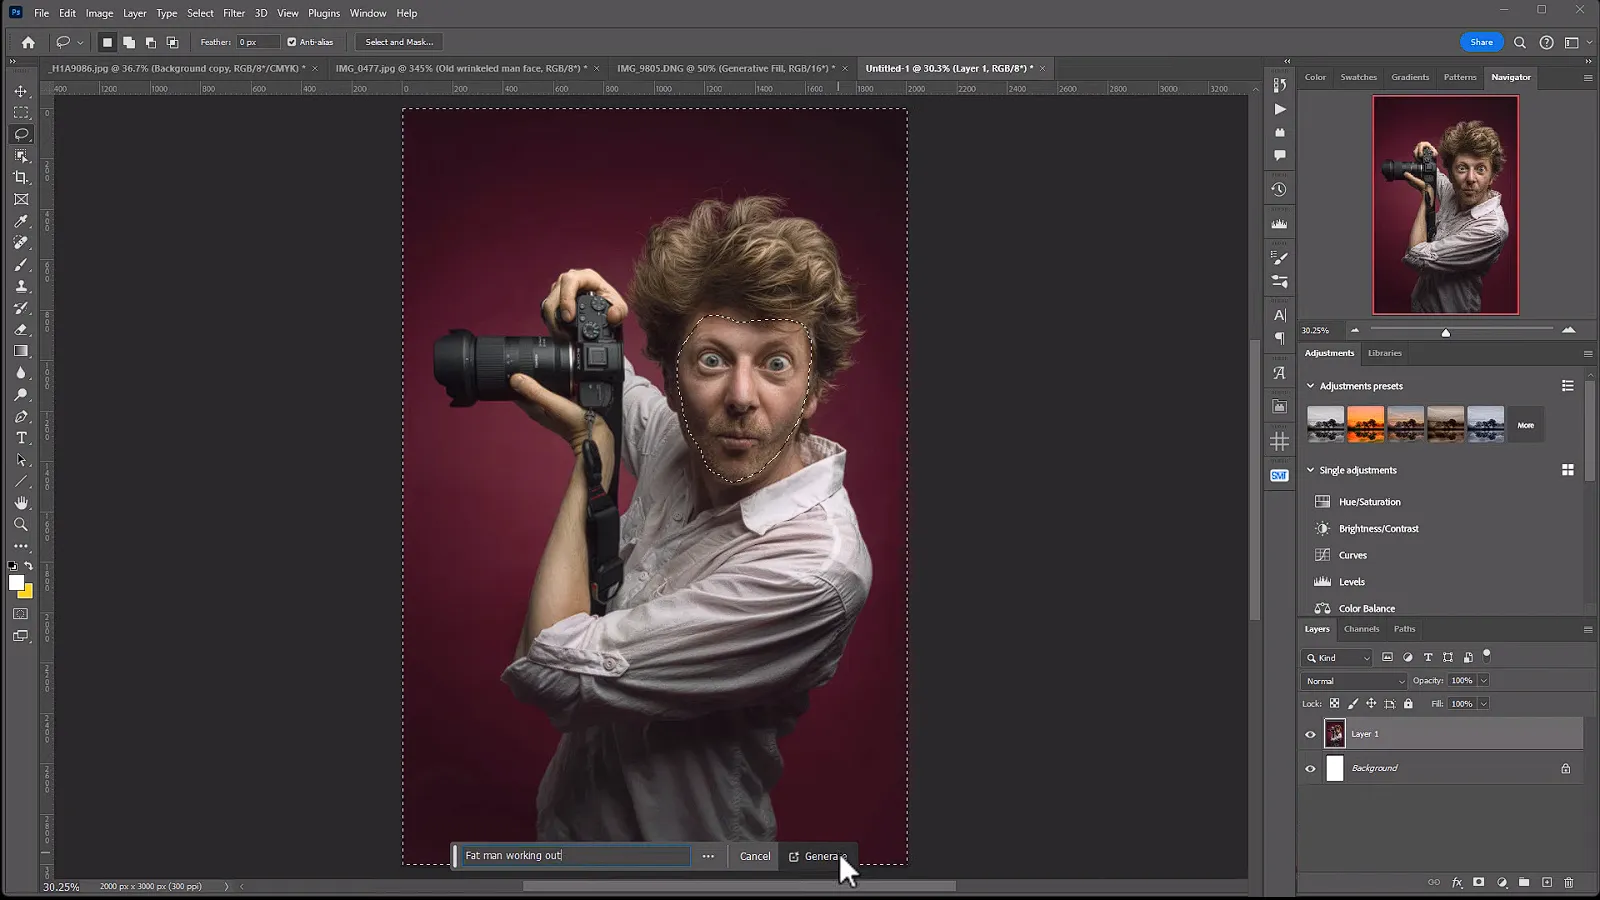This screenshot has height=900, width=1600.
Task: Select the Horizontal Type tool
Action: [x=21, y=438]
